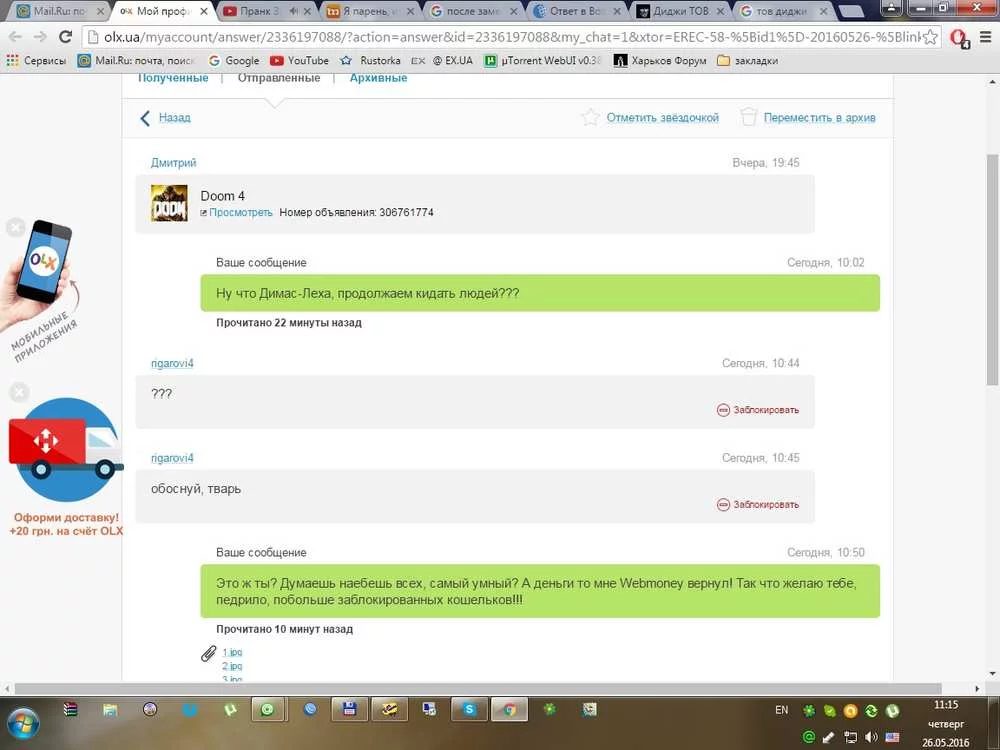Screen dimensions: 1000x750
Task: Mark conversation with Отметить звёздочкой
Action: tap(663, 117)
